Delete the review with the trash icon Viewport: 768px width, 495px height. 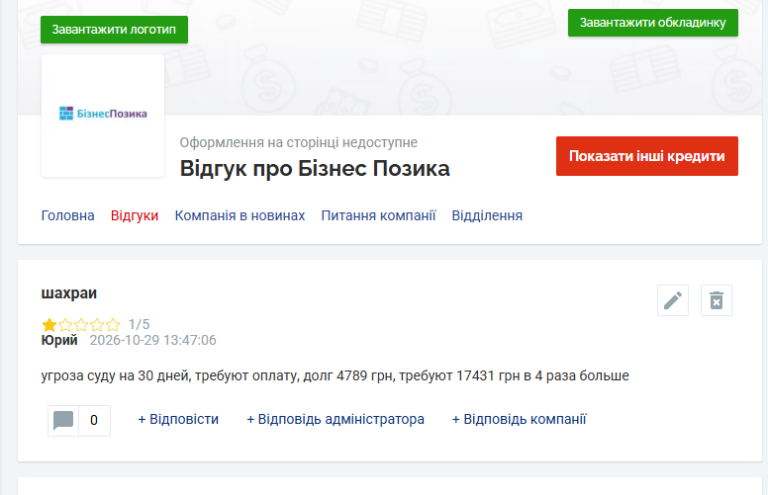716,300
